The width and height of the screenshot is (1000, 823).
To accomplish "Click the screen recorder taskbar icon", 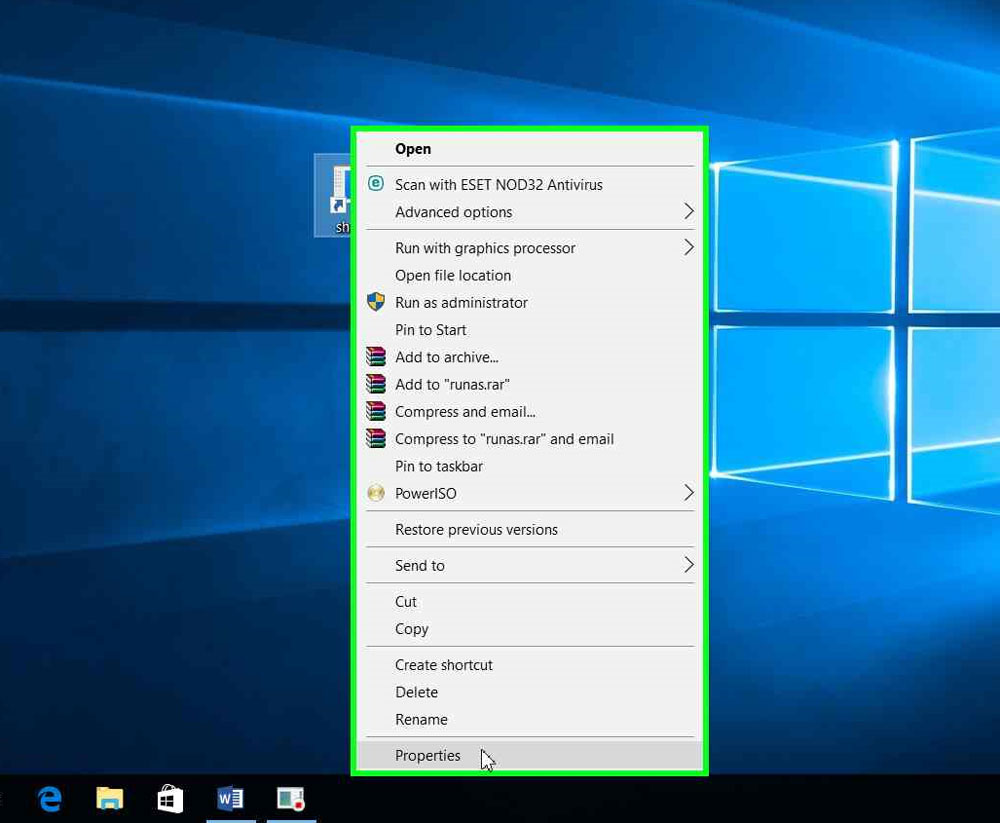I will [x=290, y=798].
